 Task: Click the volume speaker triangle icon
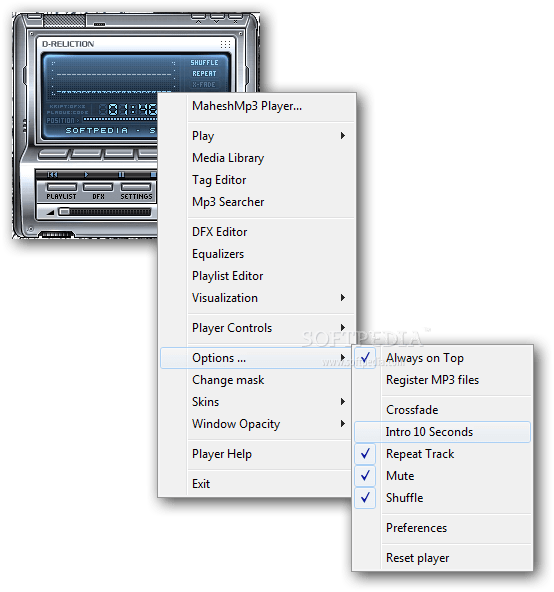pos(51,213)
